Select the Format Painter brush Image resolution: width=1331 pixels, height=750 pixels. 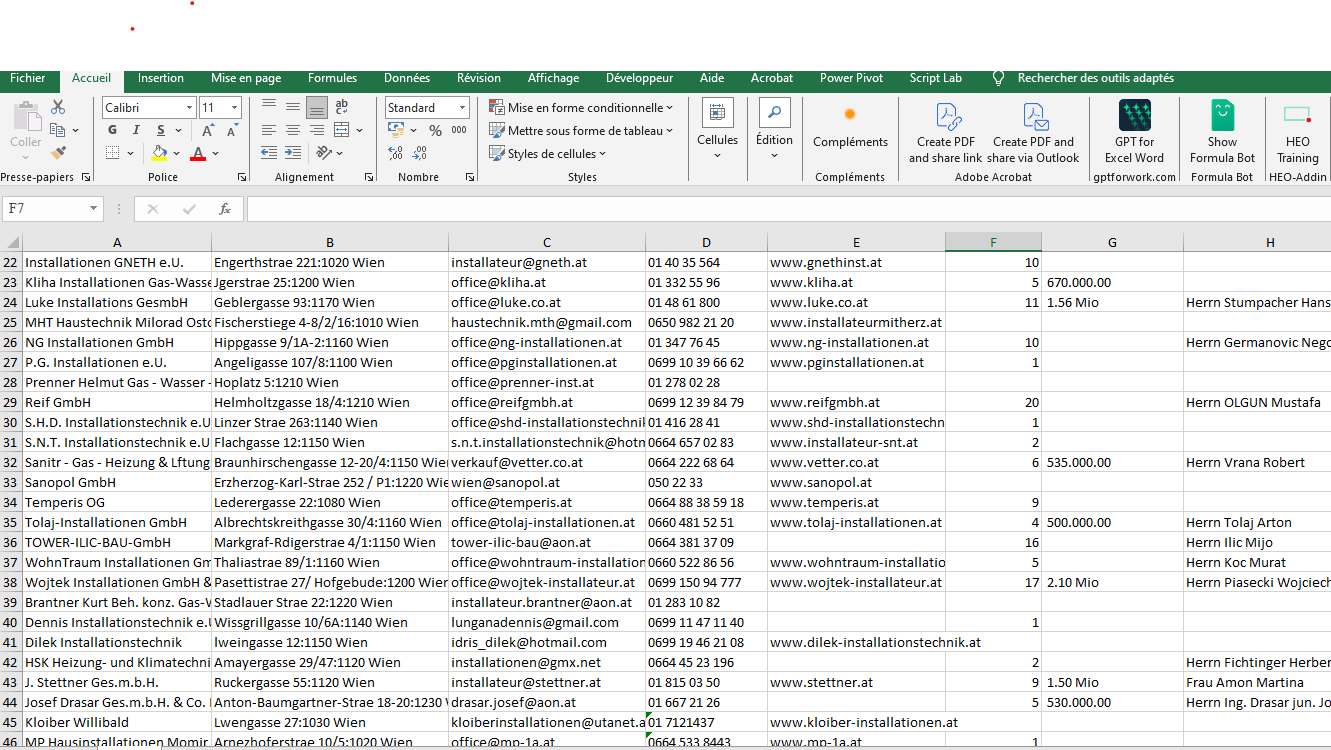tap(58, 153)
